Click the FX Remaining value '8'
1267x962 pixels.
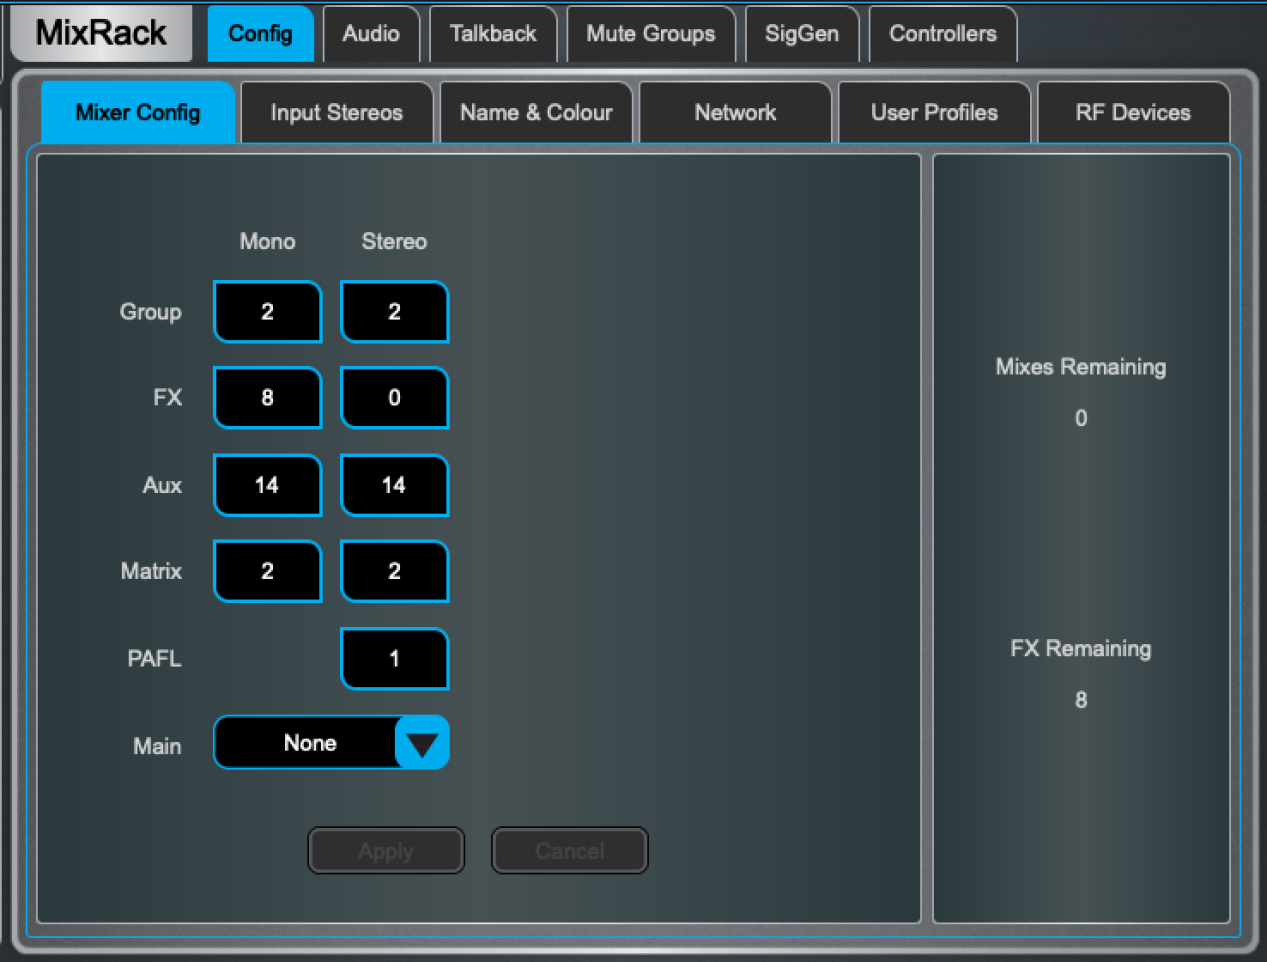point(1081,700)
